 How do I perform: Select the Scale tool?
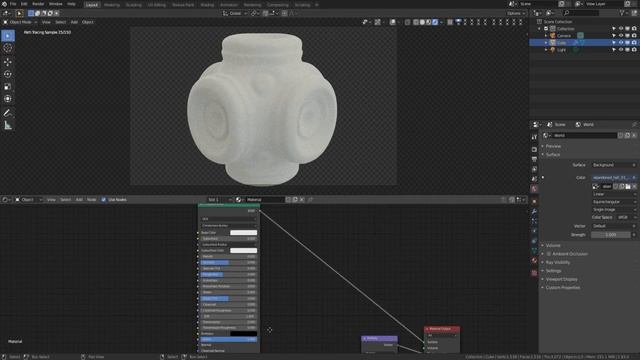[8, 87]
